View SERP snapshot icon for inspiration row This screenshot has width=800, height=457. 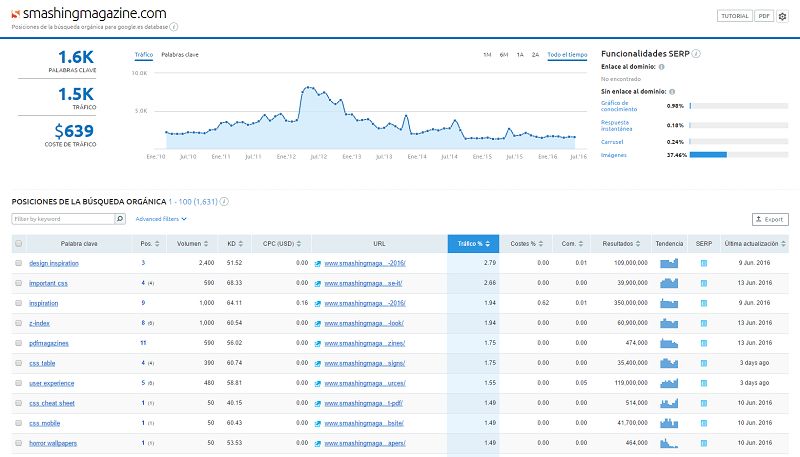(x=704, y=303)
